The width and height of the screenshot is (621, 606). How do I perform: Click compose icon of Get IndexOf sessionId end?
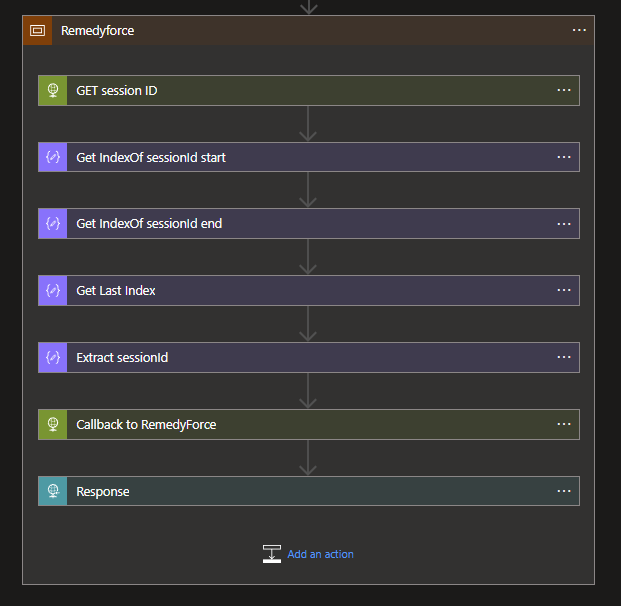pyautogui.click(x=53, y=223)
